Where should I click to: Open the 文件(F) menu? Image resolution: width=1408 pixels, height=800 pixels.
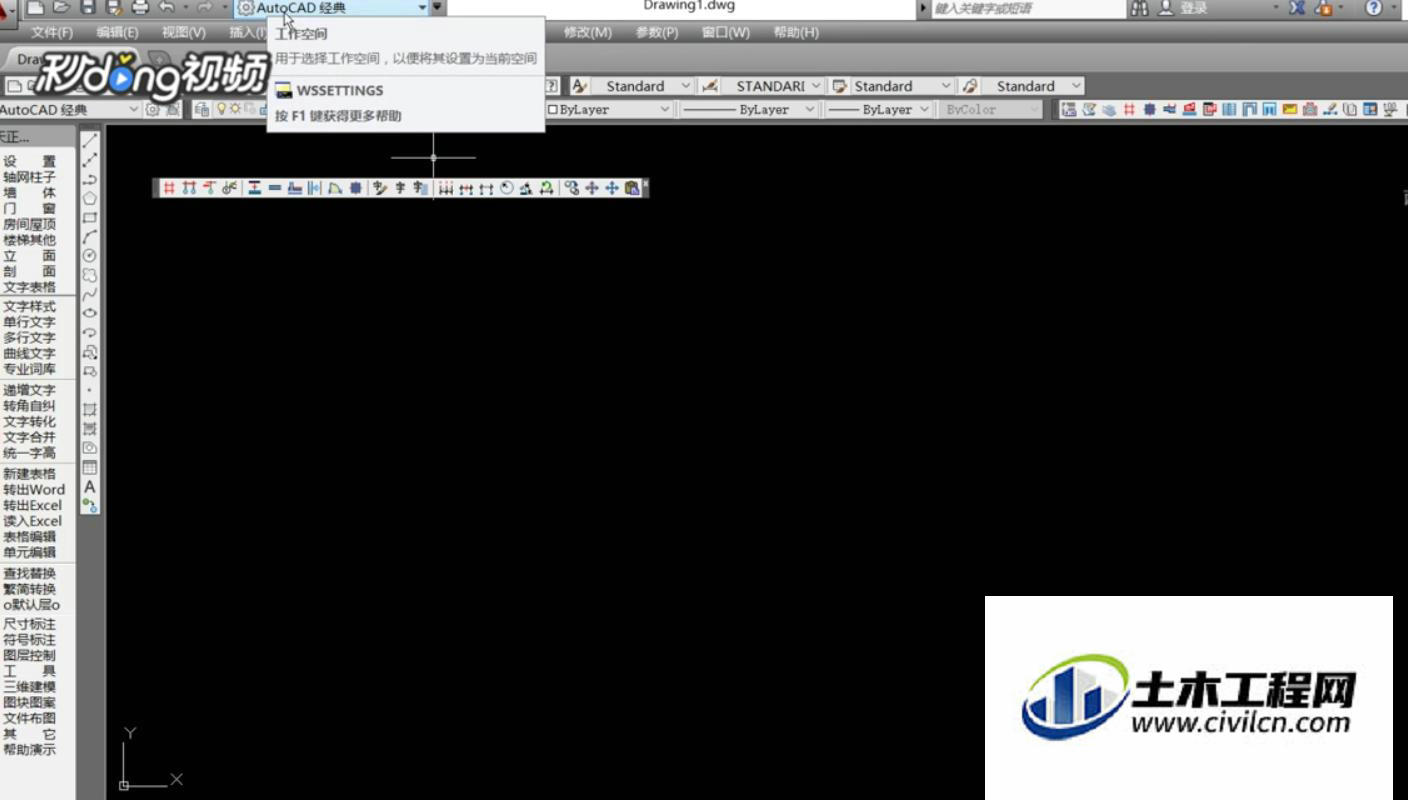52,32
